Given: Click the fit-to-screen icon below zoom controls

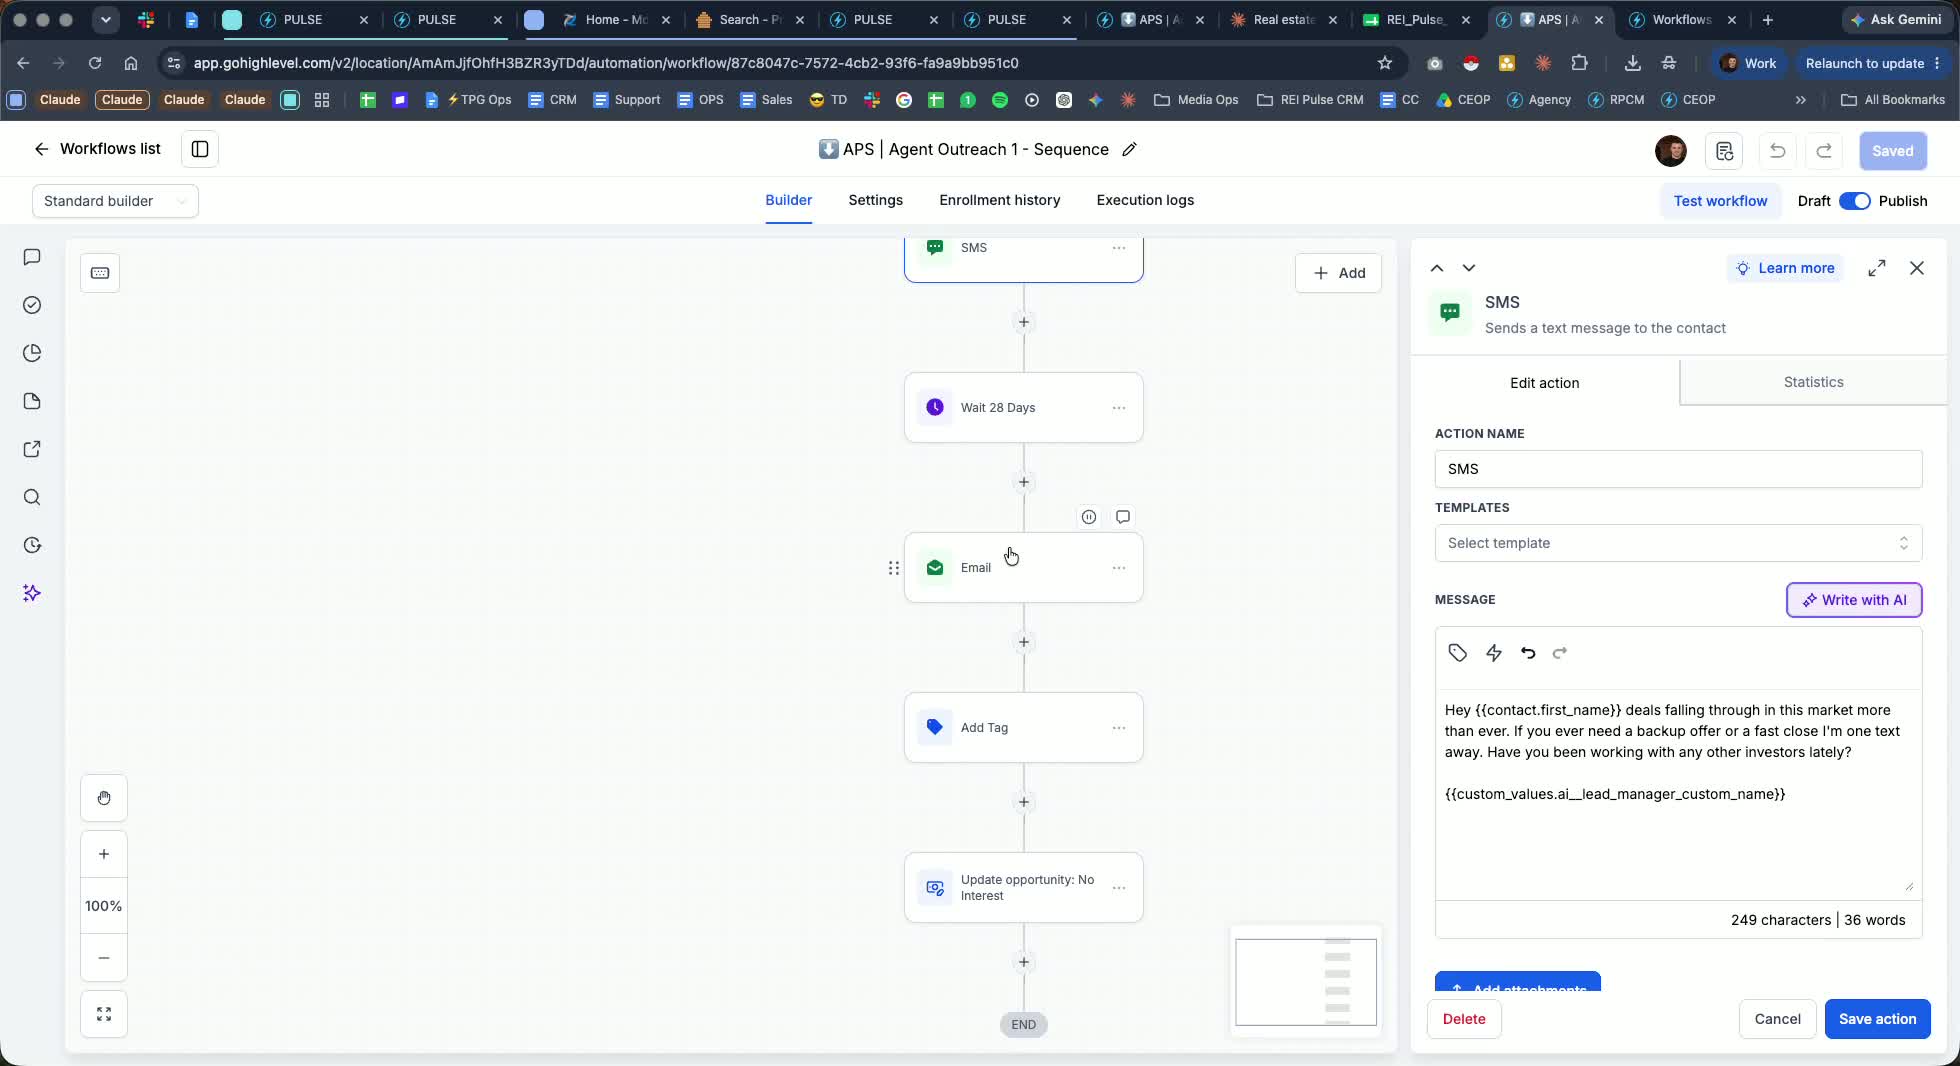Looking at the screenshot, I should point(104,1014).
